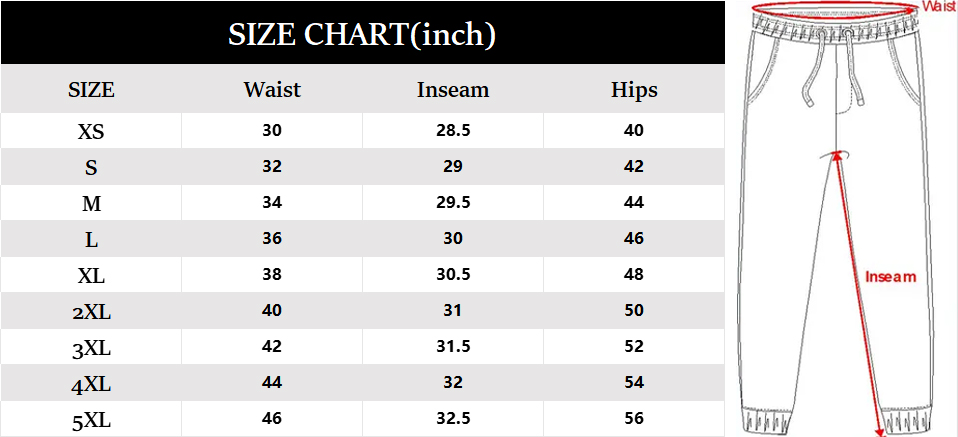Select the 5XL size row label
This screenshot has width=958, height=437.
click(x=91, y=420)
